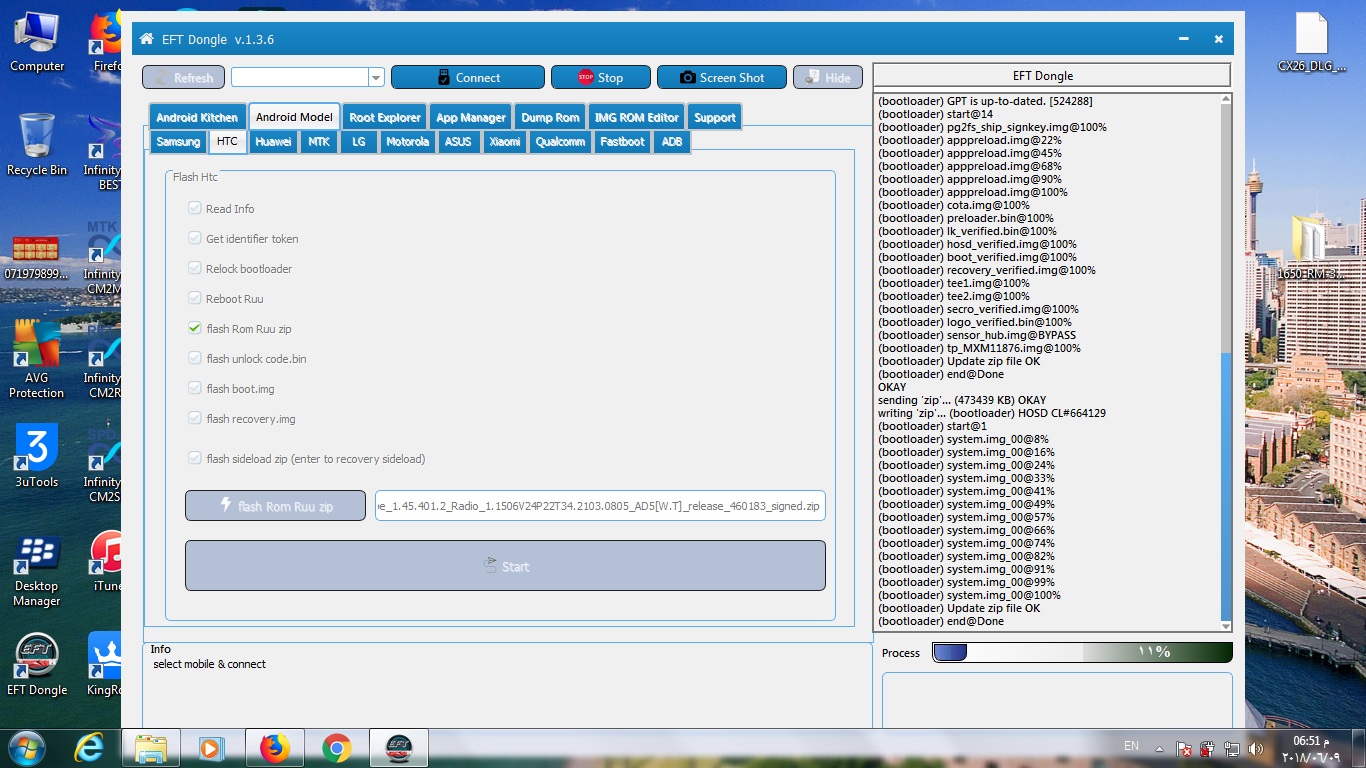Toggle the Relock bootloader checkbox

click(194, 269)
